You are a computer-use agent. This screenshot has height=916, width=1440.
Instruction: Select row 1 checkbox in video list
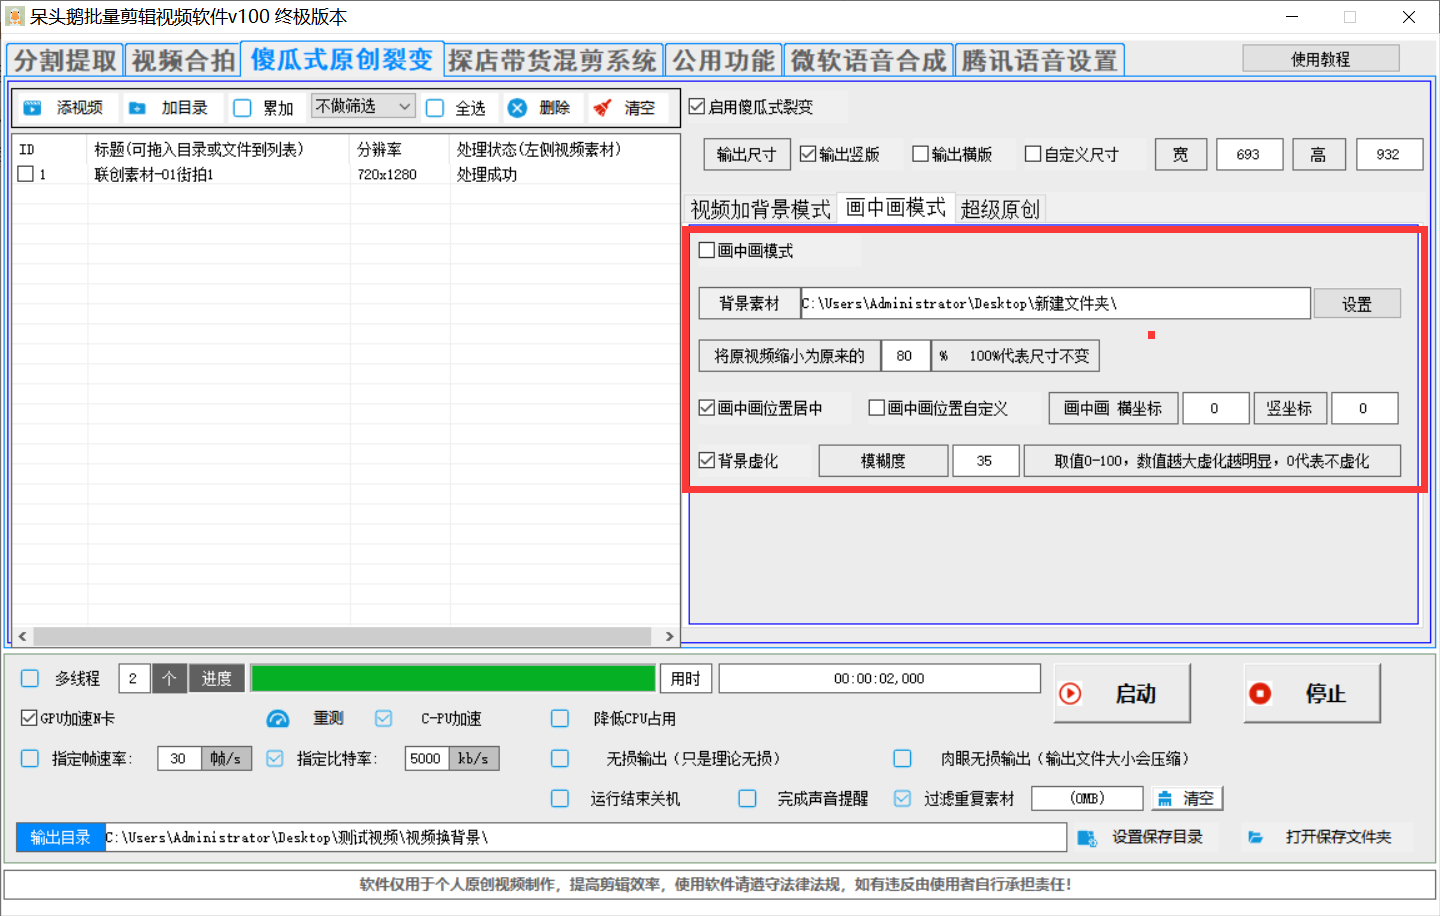(26, 174)
